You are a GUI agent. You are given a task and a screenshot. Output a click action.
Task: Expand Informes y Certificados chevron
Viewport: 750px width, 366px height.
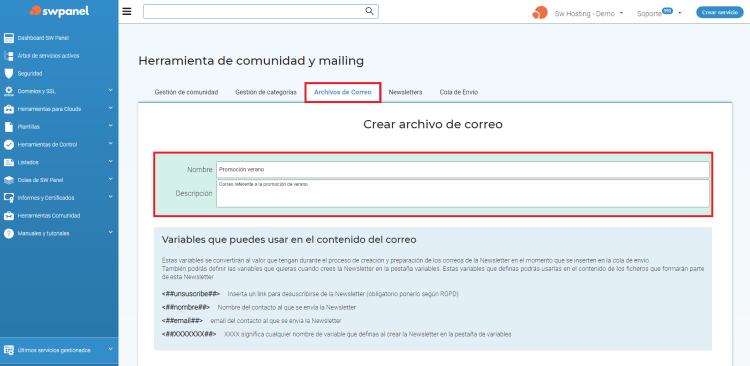110,197
